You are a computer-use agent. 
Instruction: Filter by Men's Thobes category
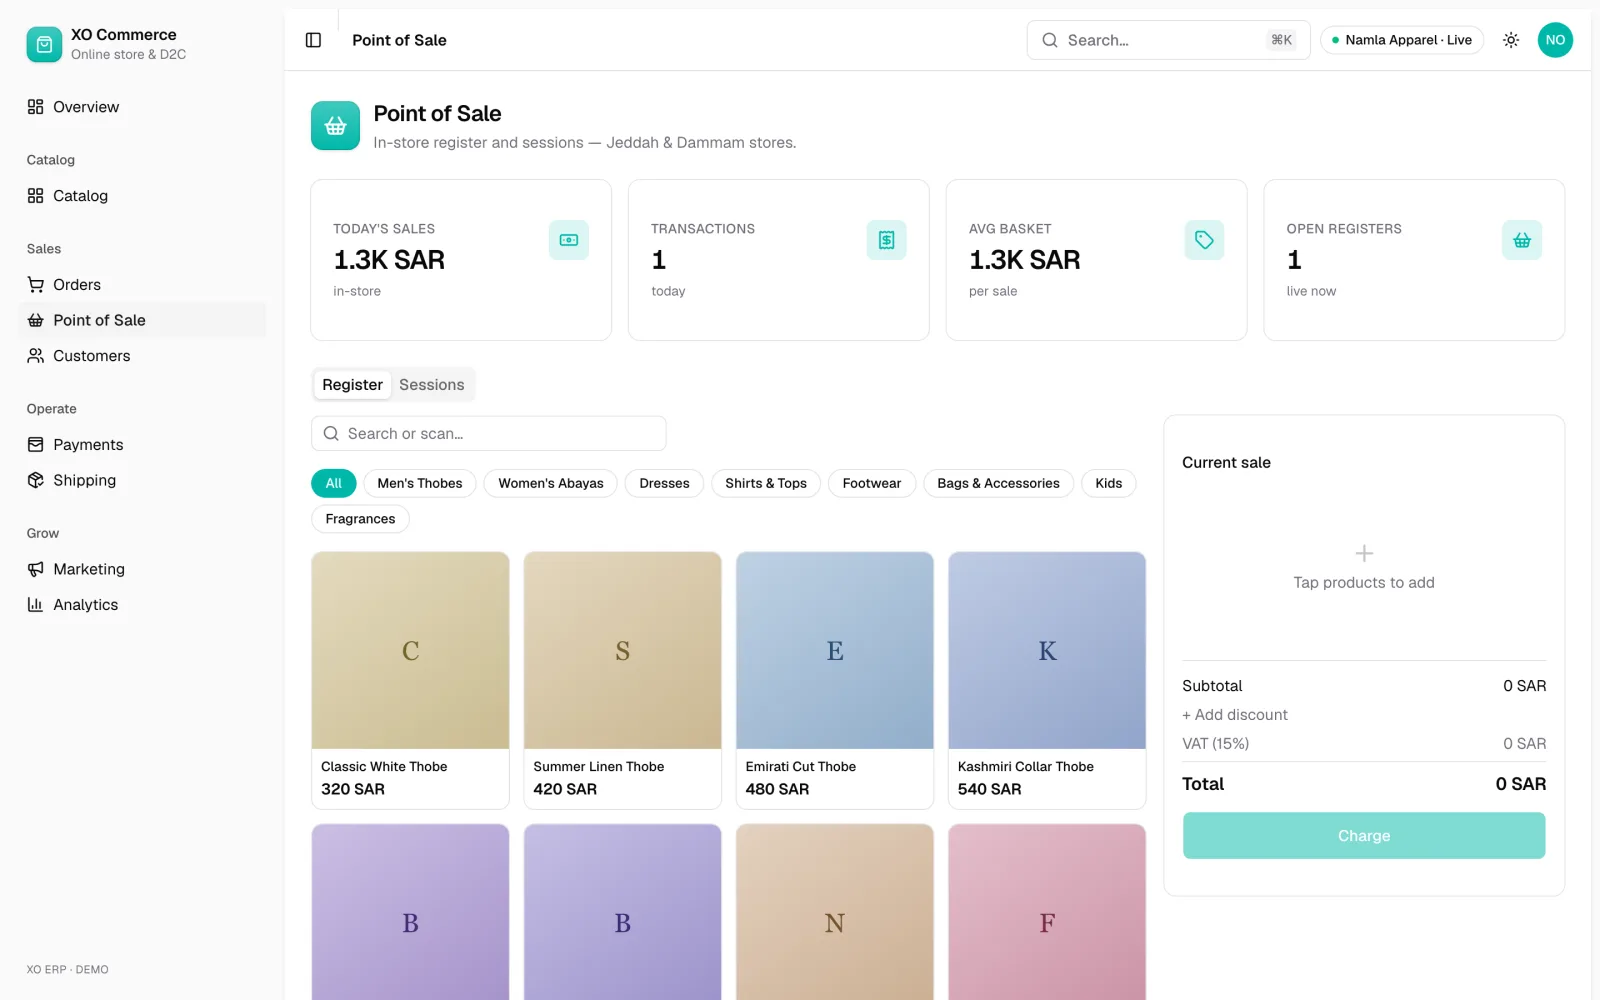tap(420, 483)
